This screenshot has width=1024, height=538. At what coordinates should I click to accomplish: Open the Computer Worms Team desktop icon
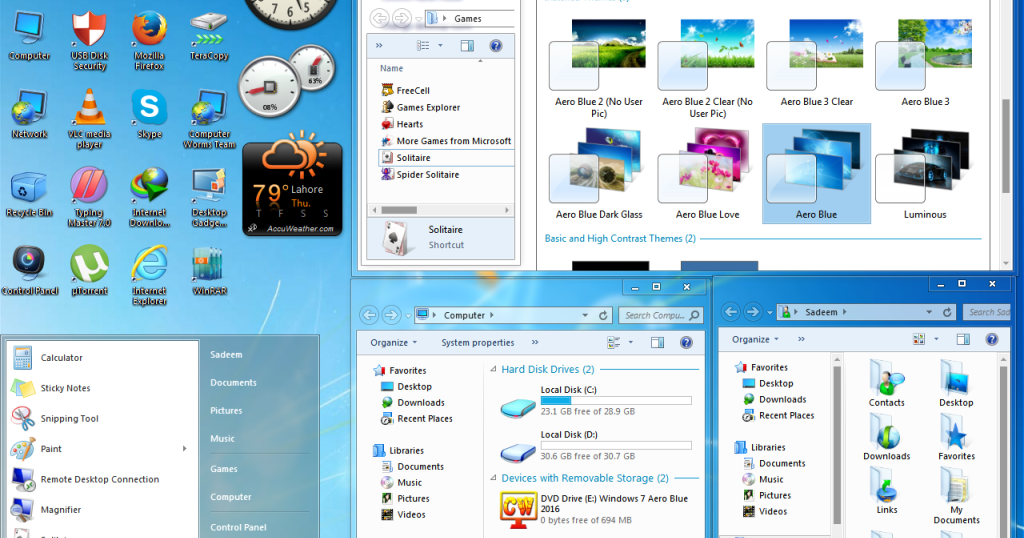pos(209,119)
